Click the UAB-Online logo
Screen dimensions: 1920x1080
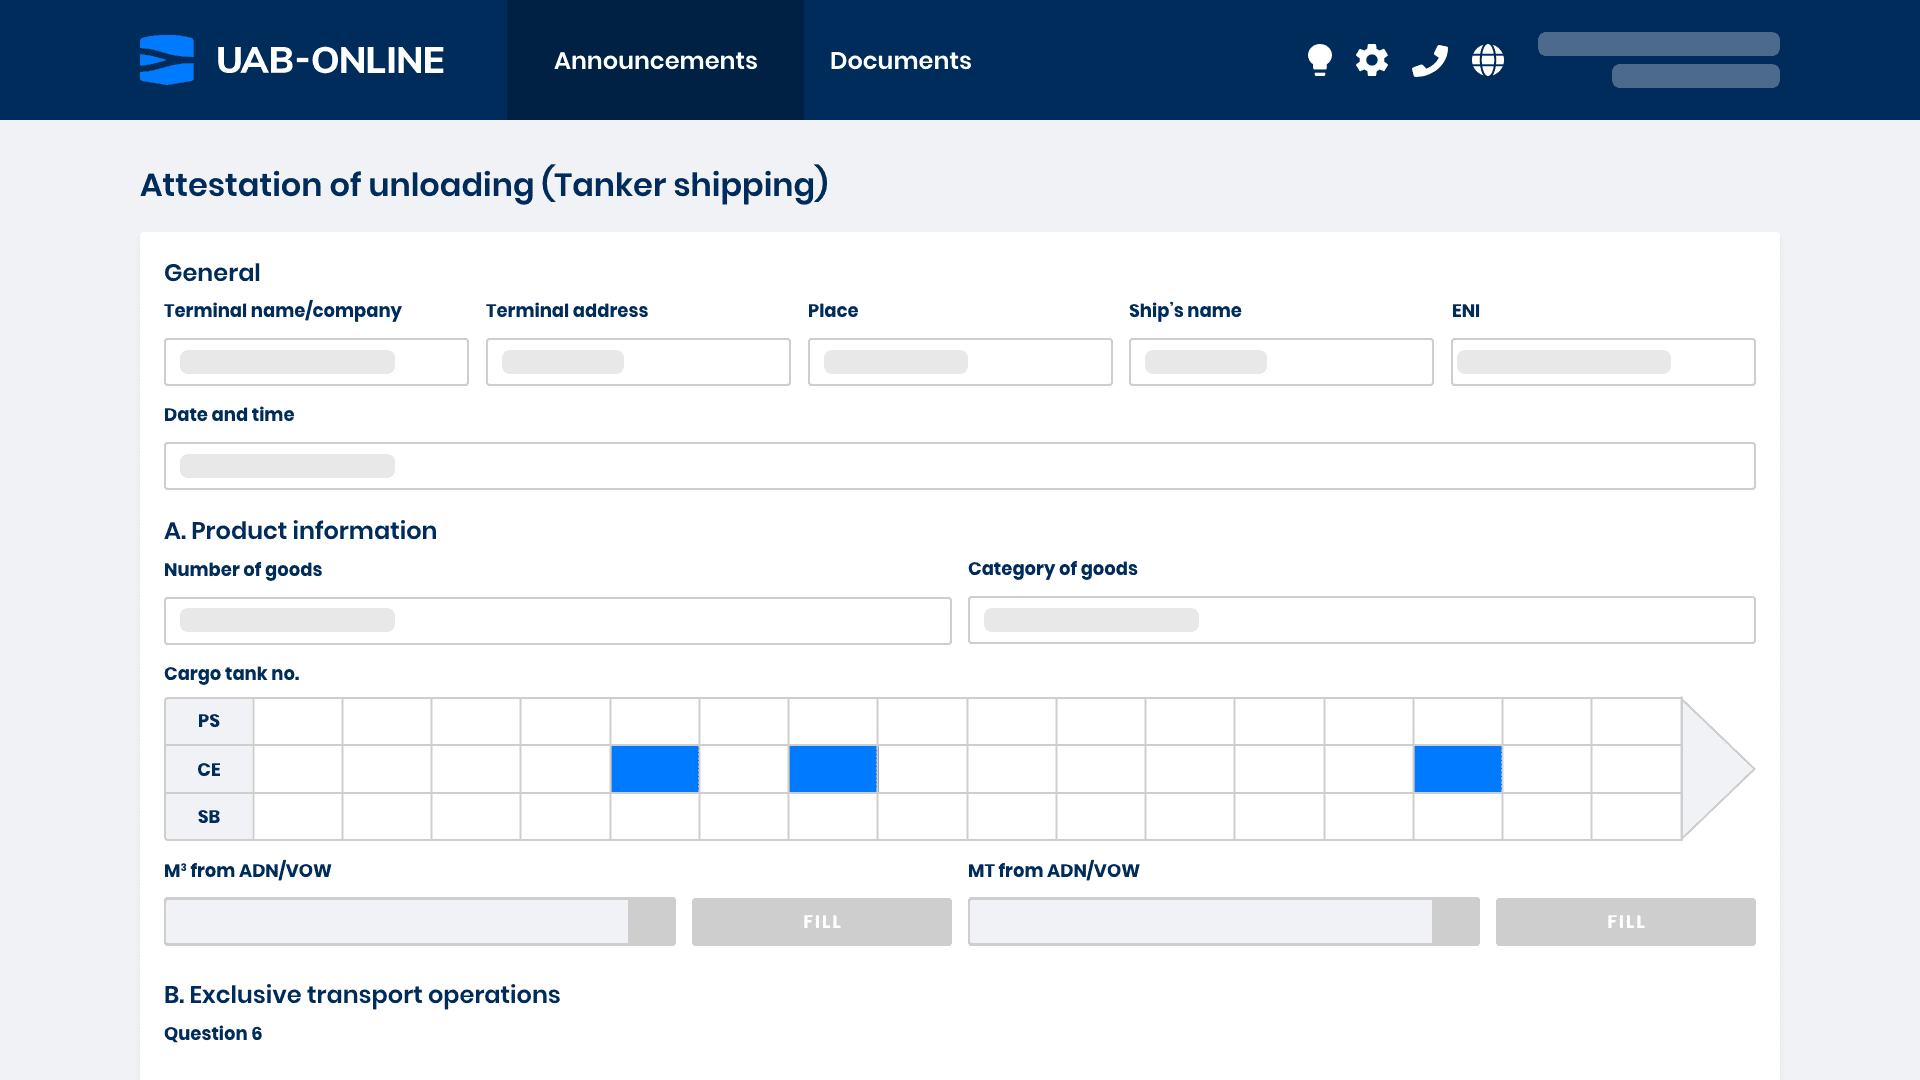coord(291,60)
